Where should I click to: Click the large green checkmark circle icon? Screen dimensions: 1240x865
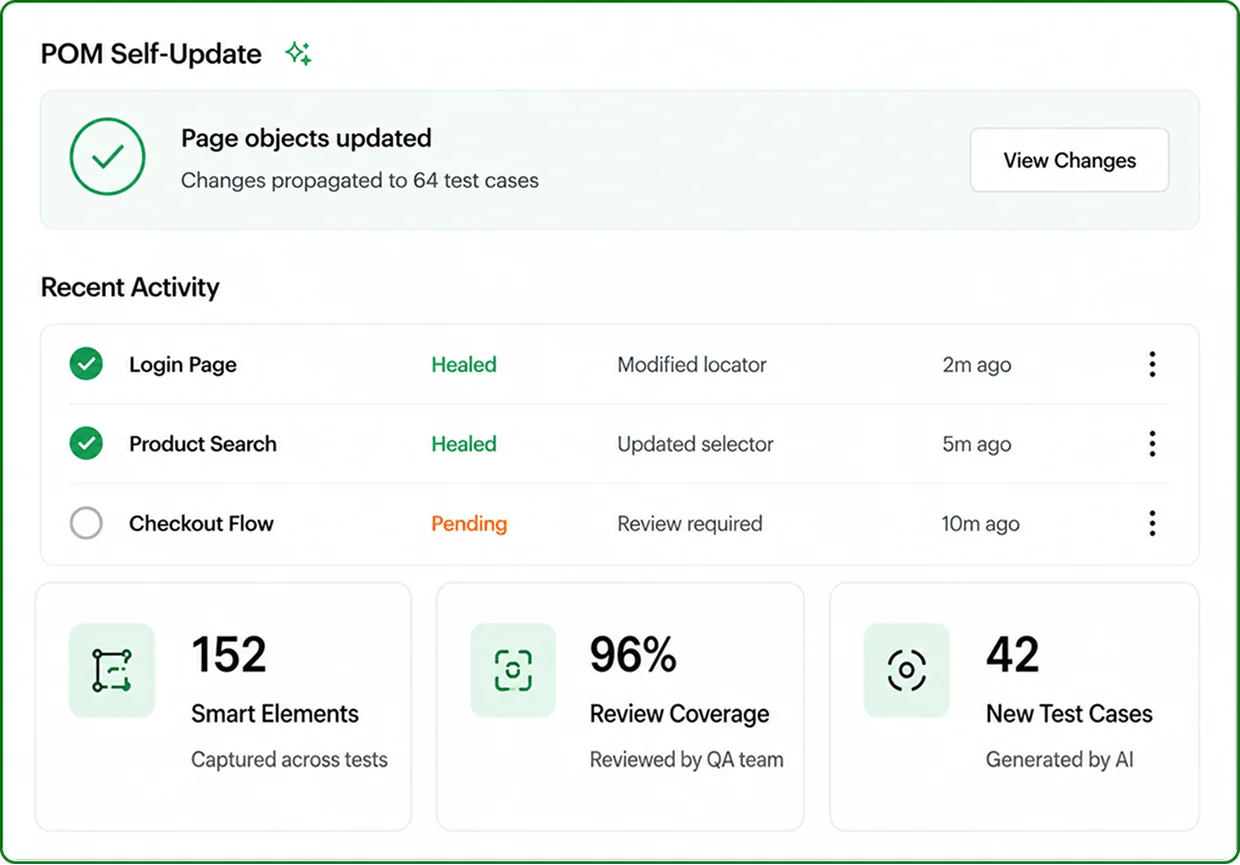[x=108, y=156]
